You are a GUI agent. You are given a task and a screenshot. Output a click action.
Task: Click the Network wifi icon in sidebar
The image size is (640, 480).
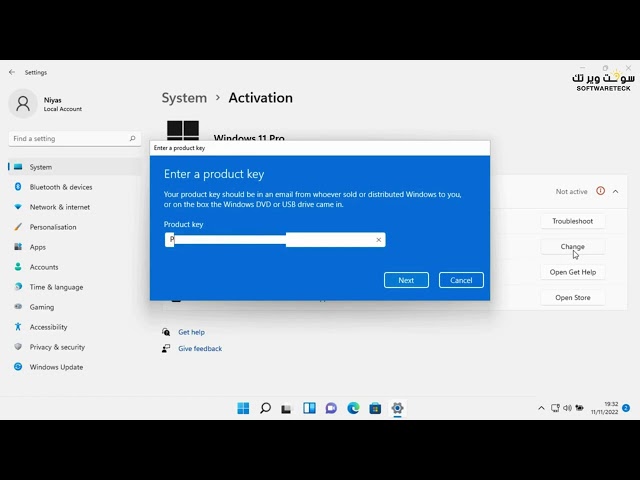coord(18,207)
